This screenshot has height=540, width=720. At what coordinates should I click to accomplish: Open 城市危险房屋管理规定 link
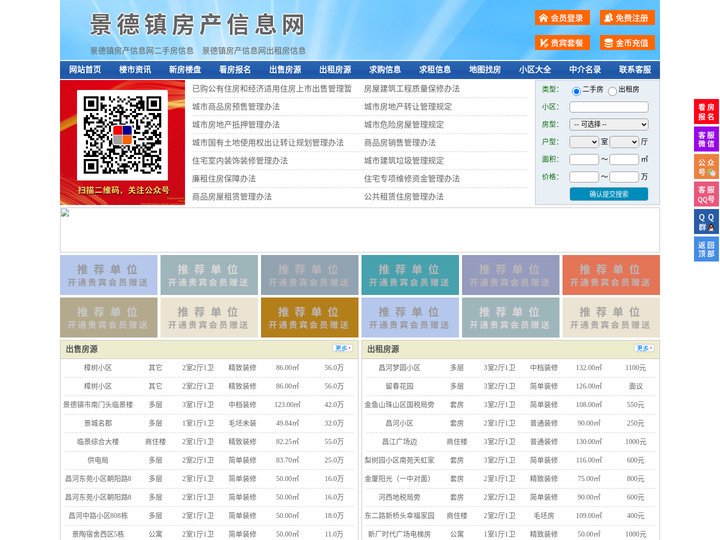click(404, 124)
